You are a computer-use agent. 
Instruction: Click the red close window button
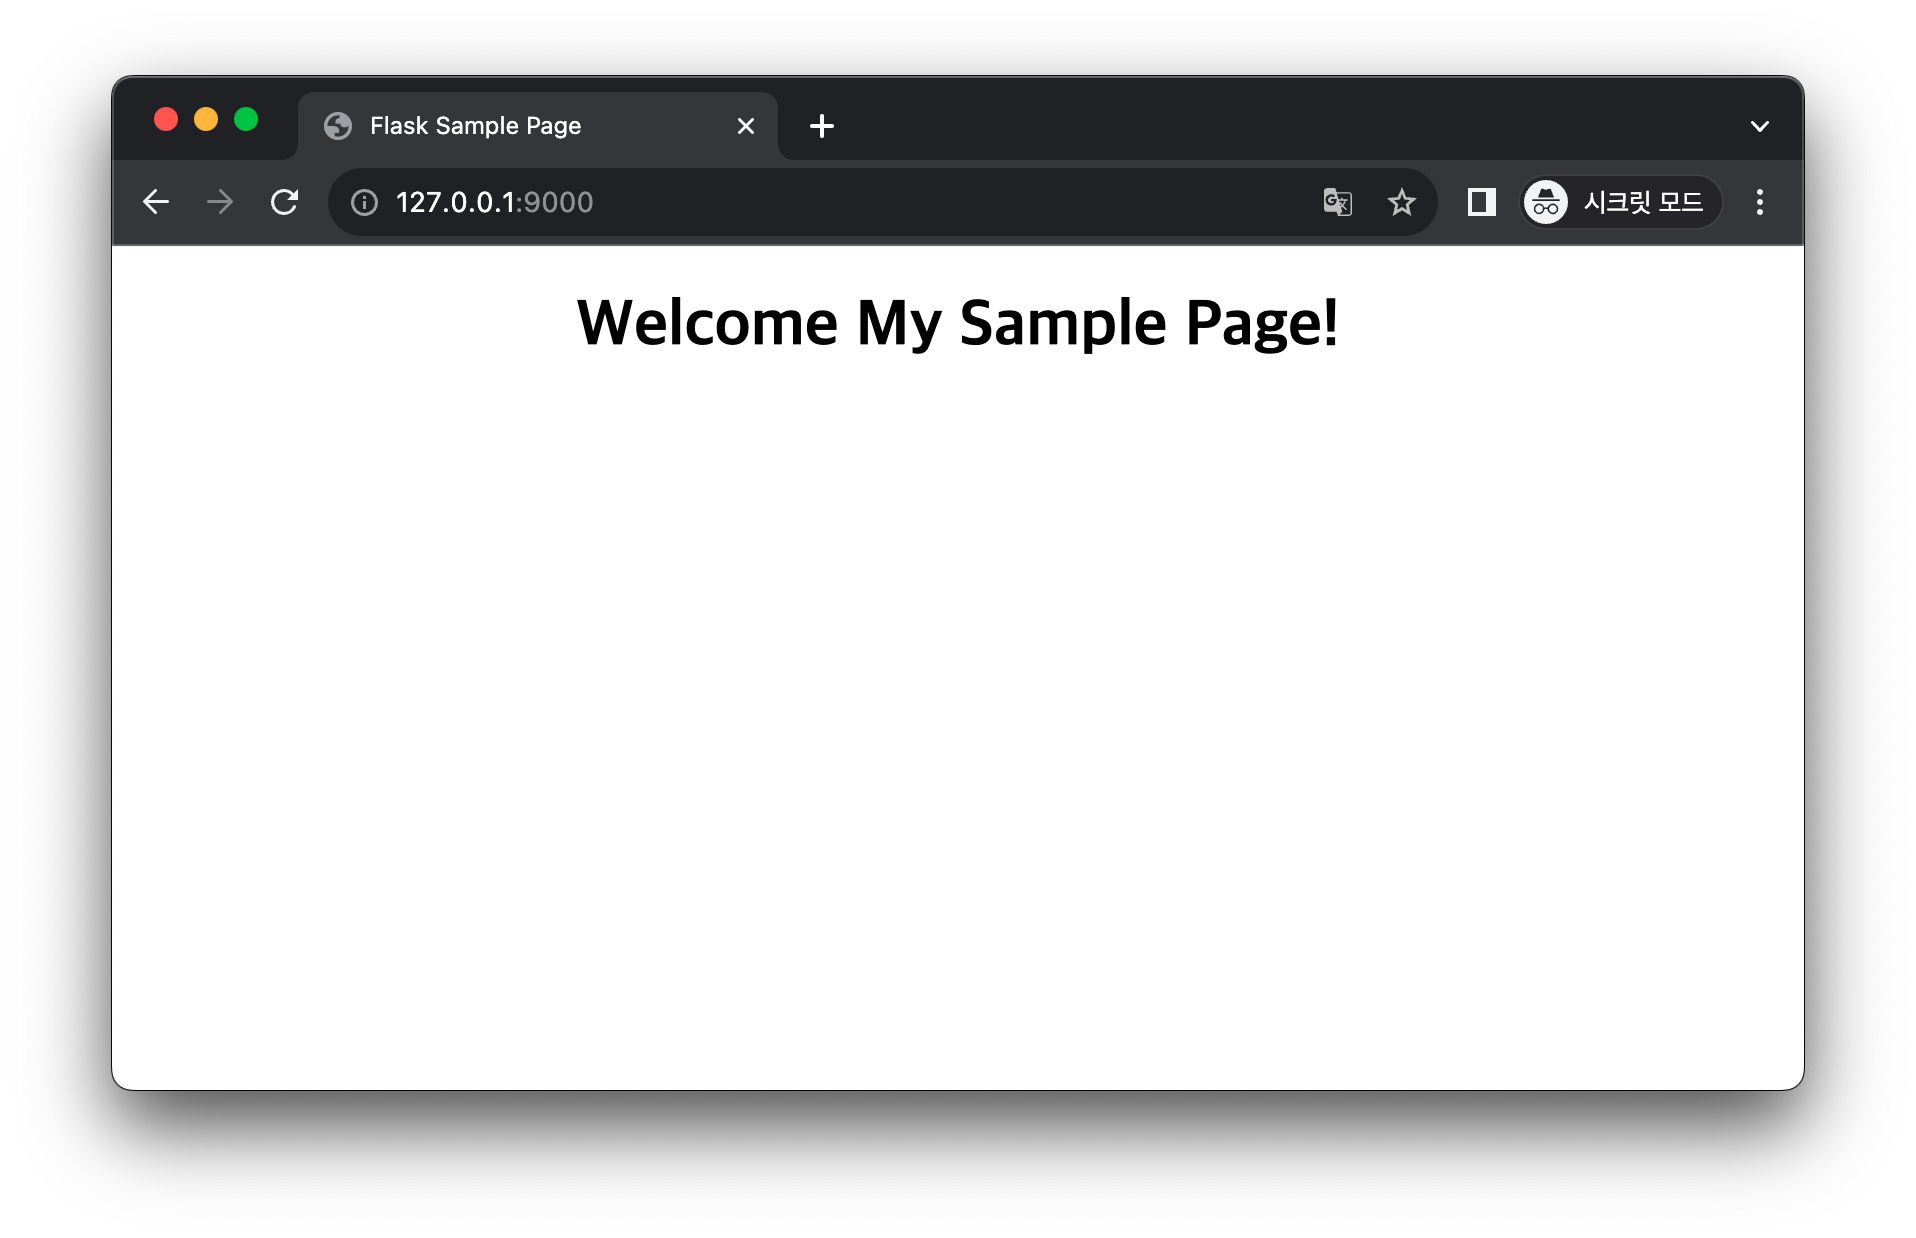166,120
